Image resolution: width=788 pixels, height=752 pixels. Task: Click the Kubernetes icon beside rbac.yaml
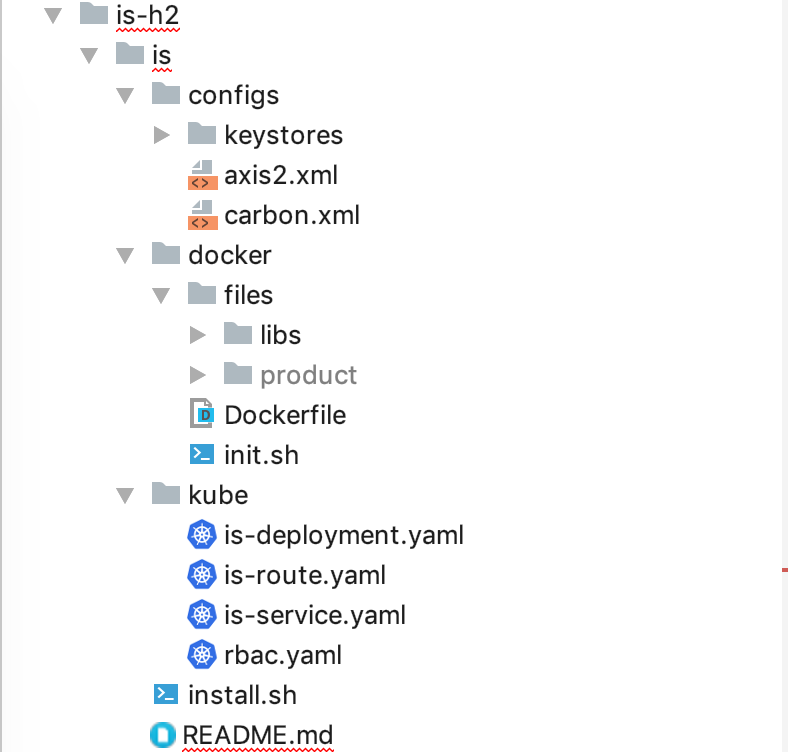tap(202, 655)
